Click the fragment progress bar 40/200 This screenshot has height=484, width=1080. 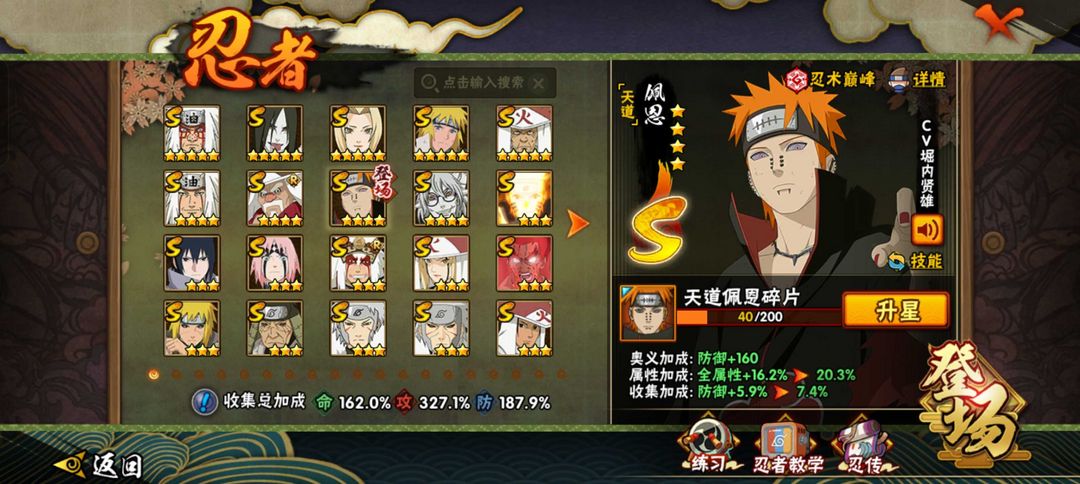click(758, 317)
